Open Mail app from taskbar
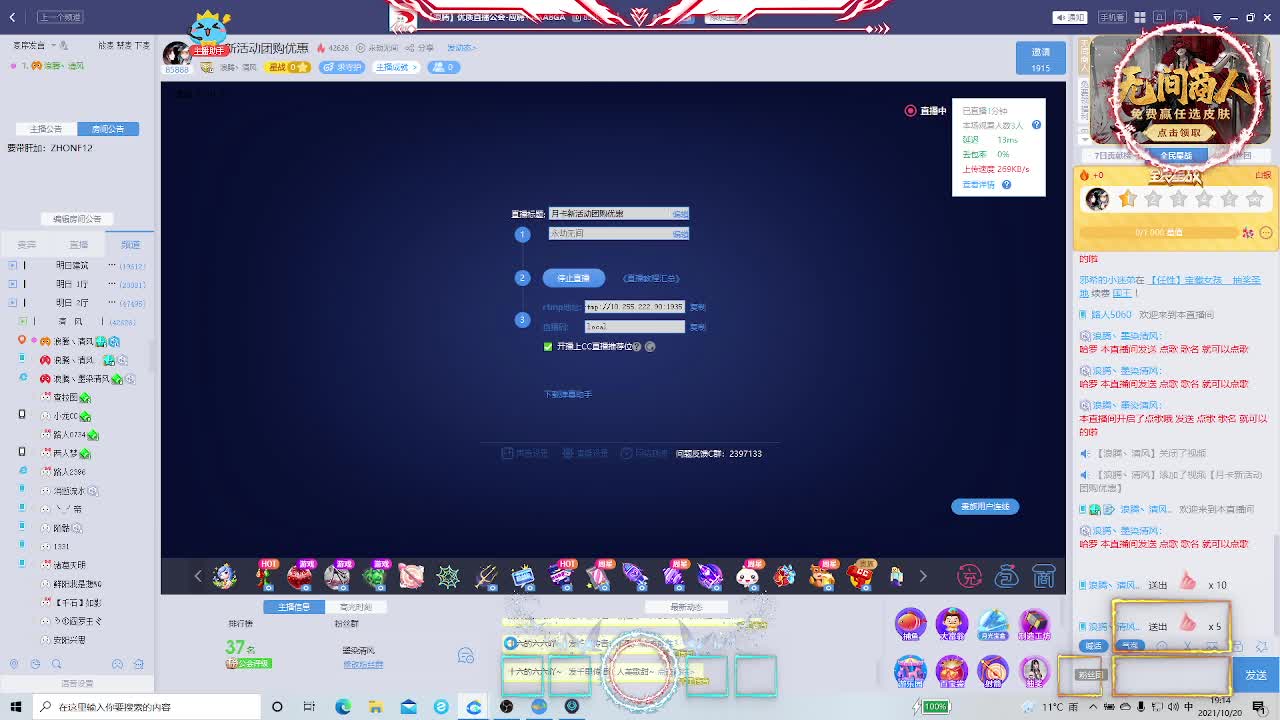Viewport: 1280px width, 720px height. [x=409, y=707]
